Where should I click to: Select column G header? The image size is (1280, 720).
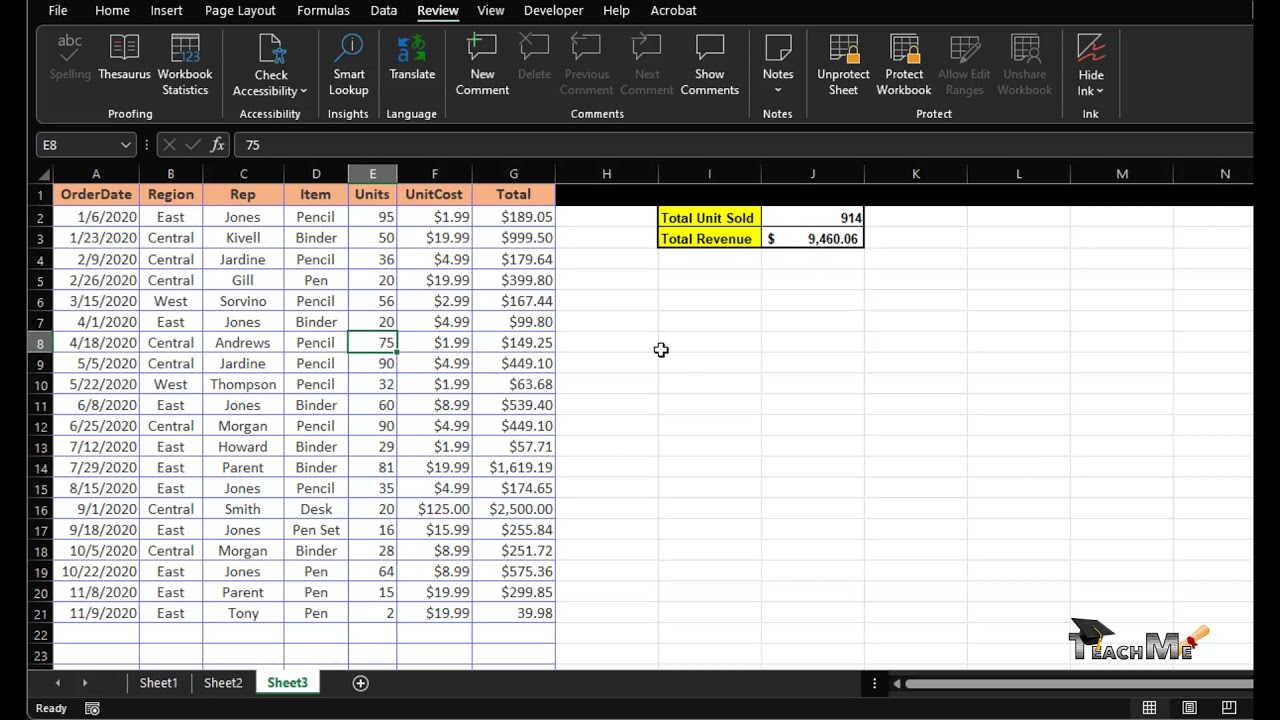(x=513, y=174)
